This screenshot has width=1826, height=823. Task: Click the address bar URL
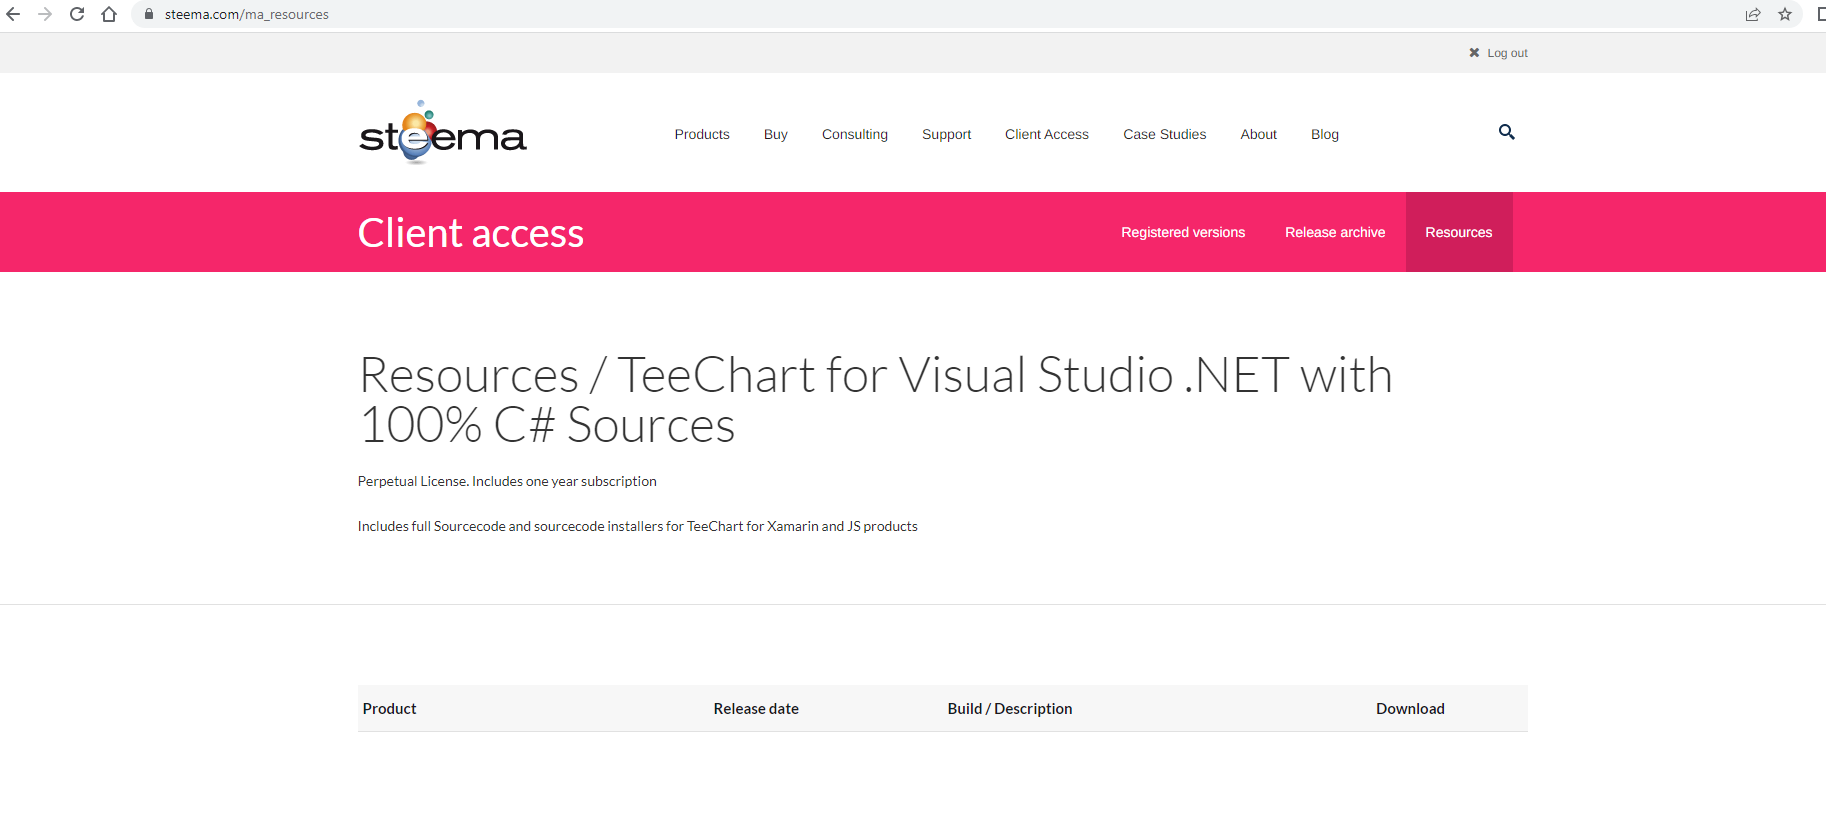point(246,14)
